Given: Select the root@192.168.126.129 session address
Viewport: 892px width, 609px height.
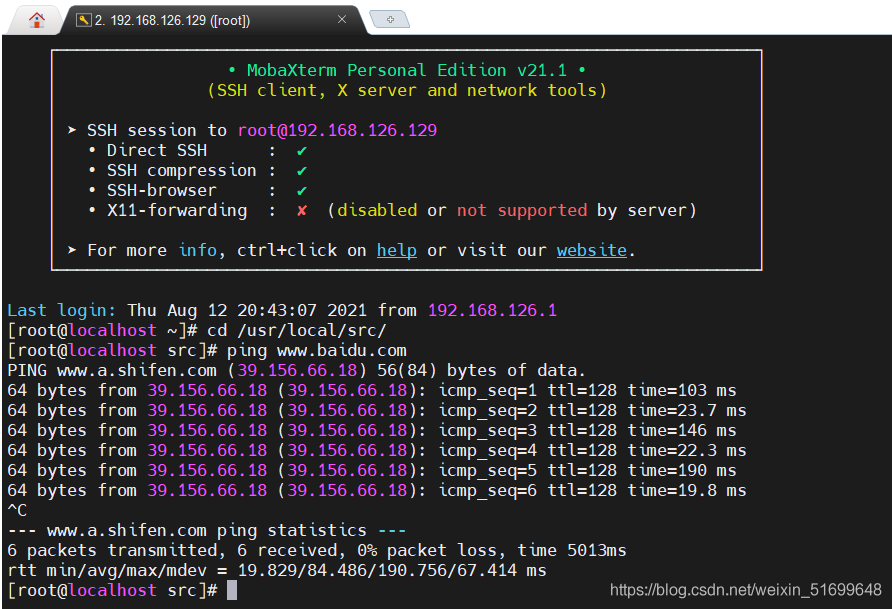Looking at the screenshot, I should point(337,130).
